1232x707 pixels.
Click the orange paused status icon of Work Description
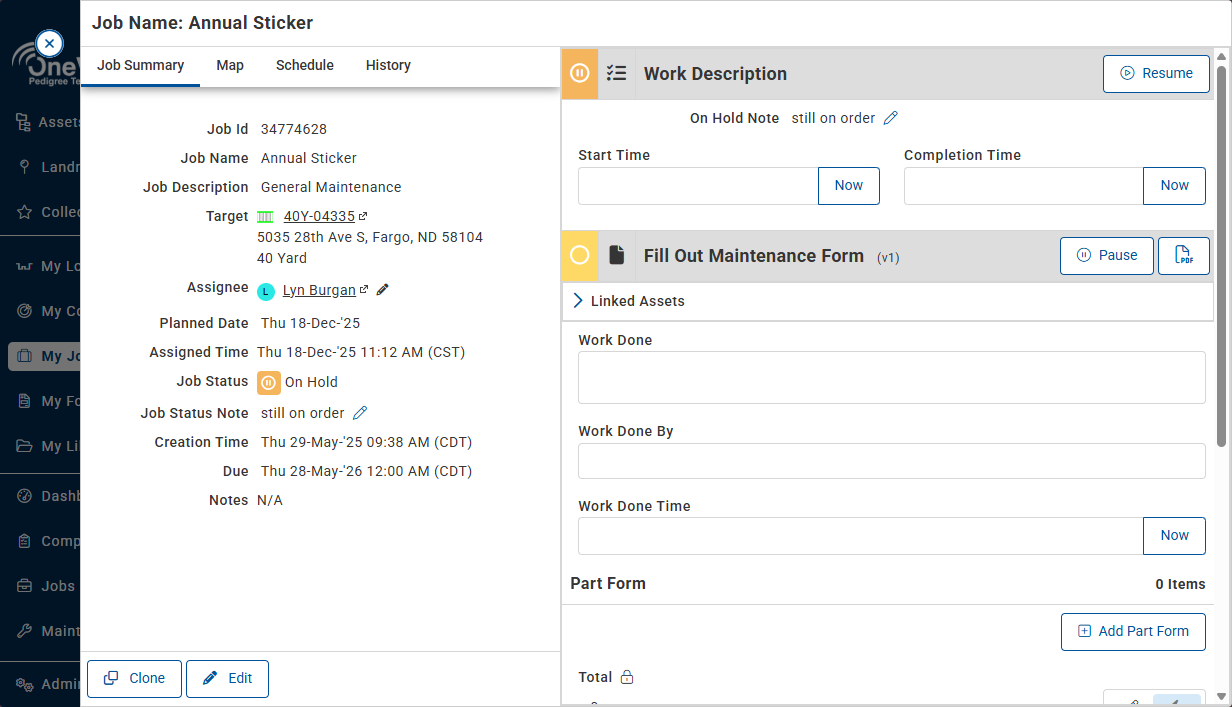pyautogui.click(x=579, y=73)
